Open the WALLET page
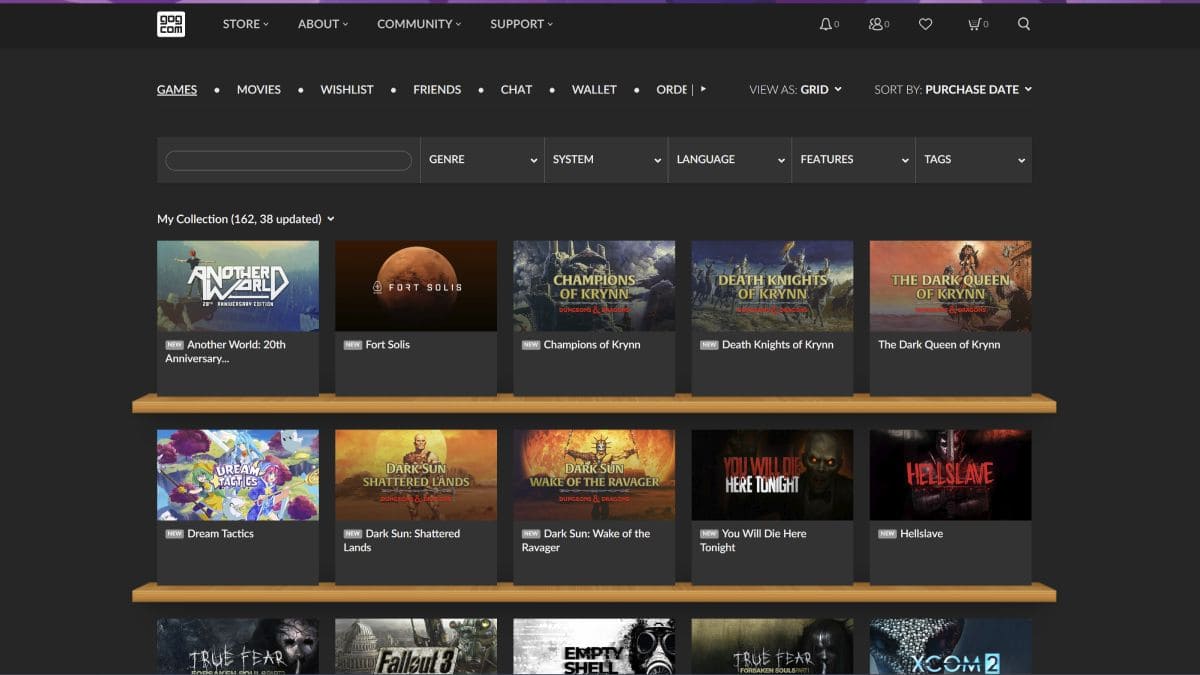1200x675 pixels. [x=594, y=89]
